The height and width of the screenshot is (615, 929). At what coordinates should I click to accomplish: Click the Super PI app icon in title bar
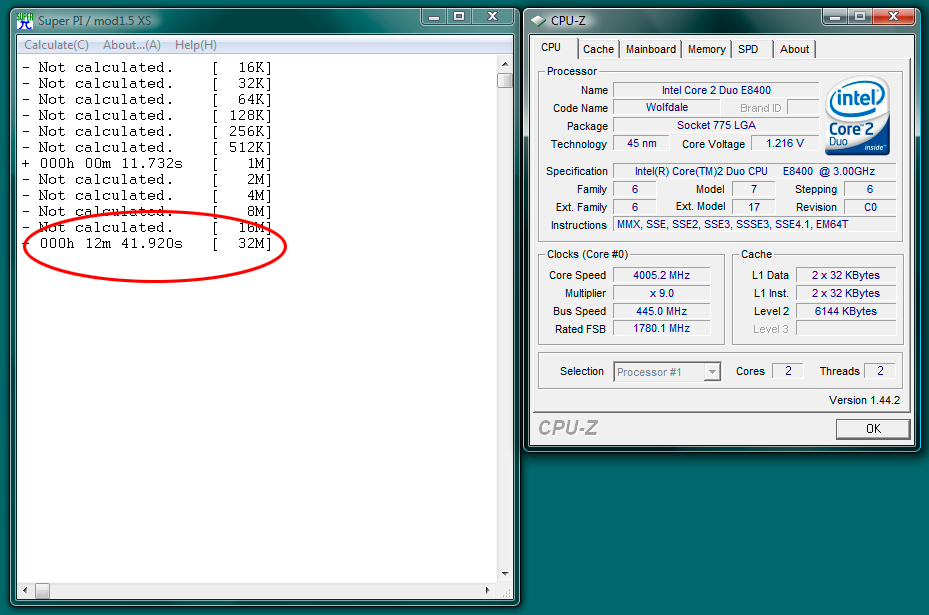click(x=25, y=21)
